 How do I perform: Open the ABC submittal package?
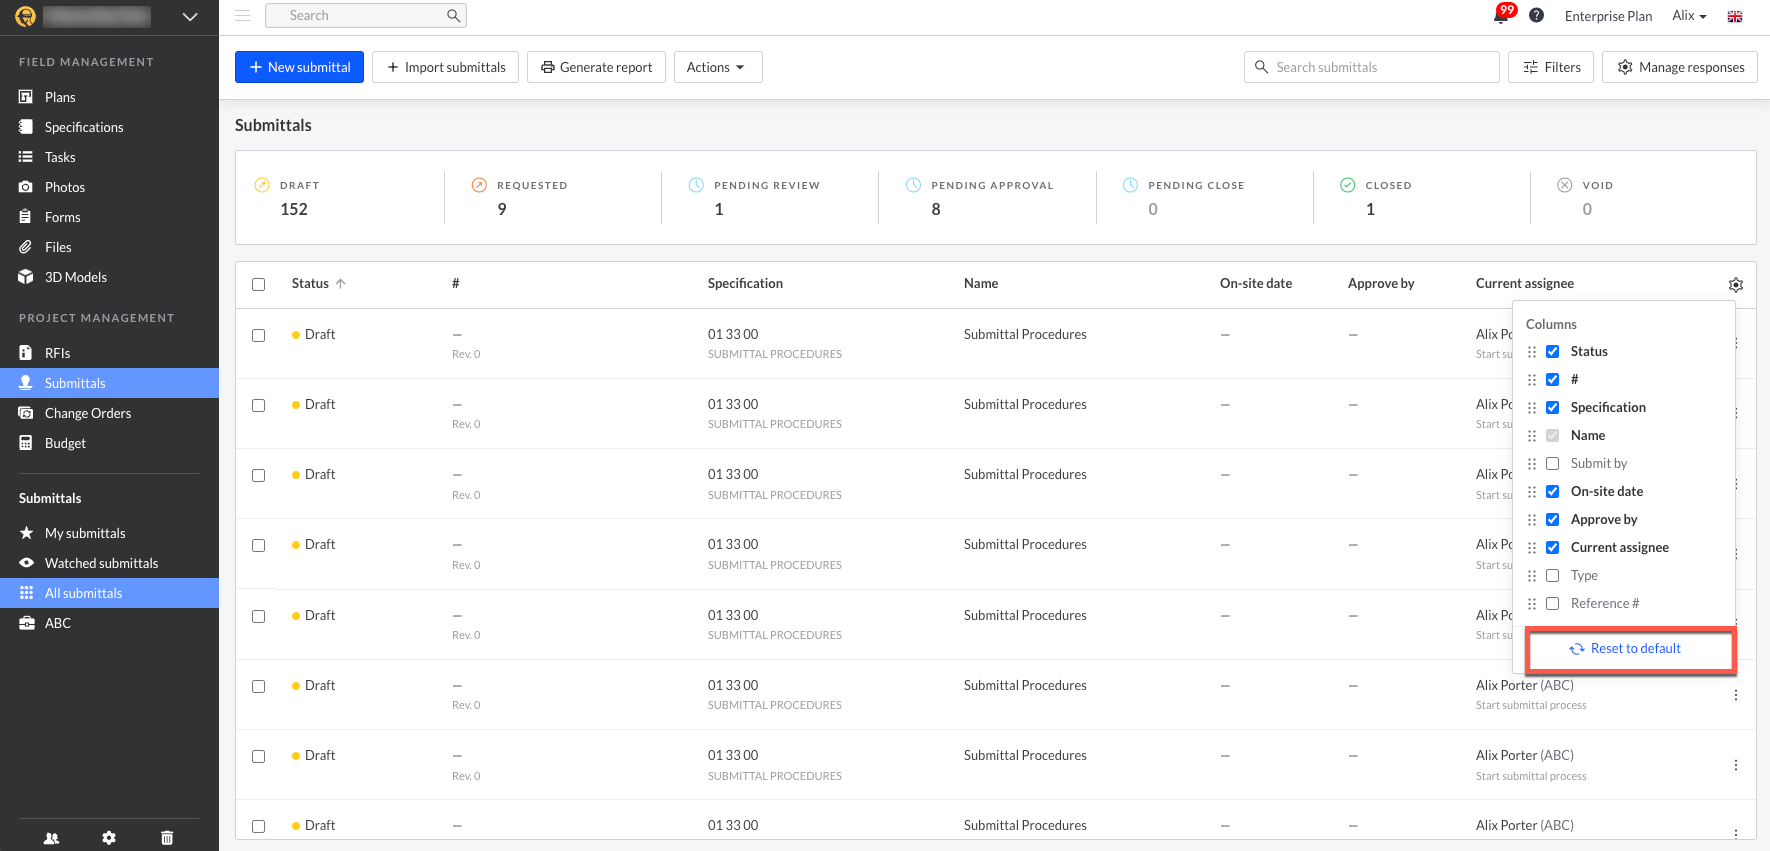[109, 623]
